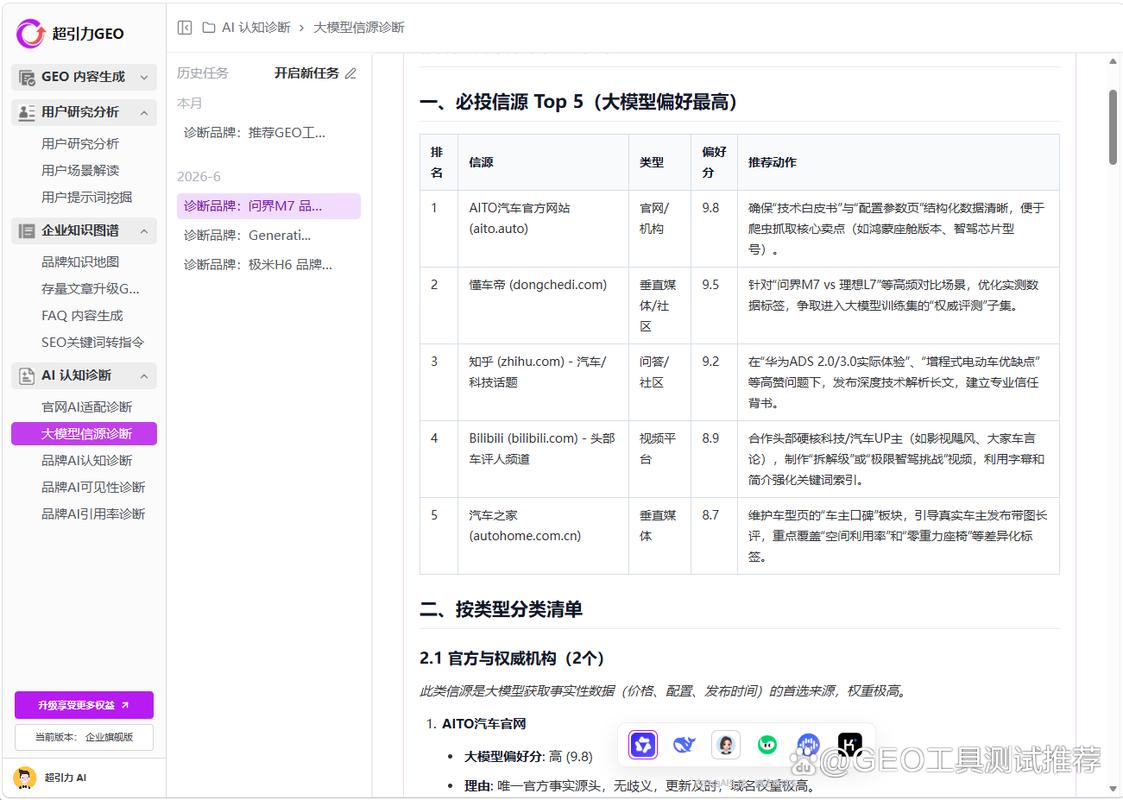Open 品牌AI可见性诊断 in sidebar
Viewport: 1123px width, 800px height.
(x=93, y=487)
